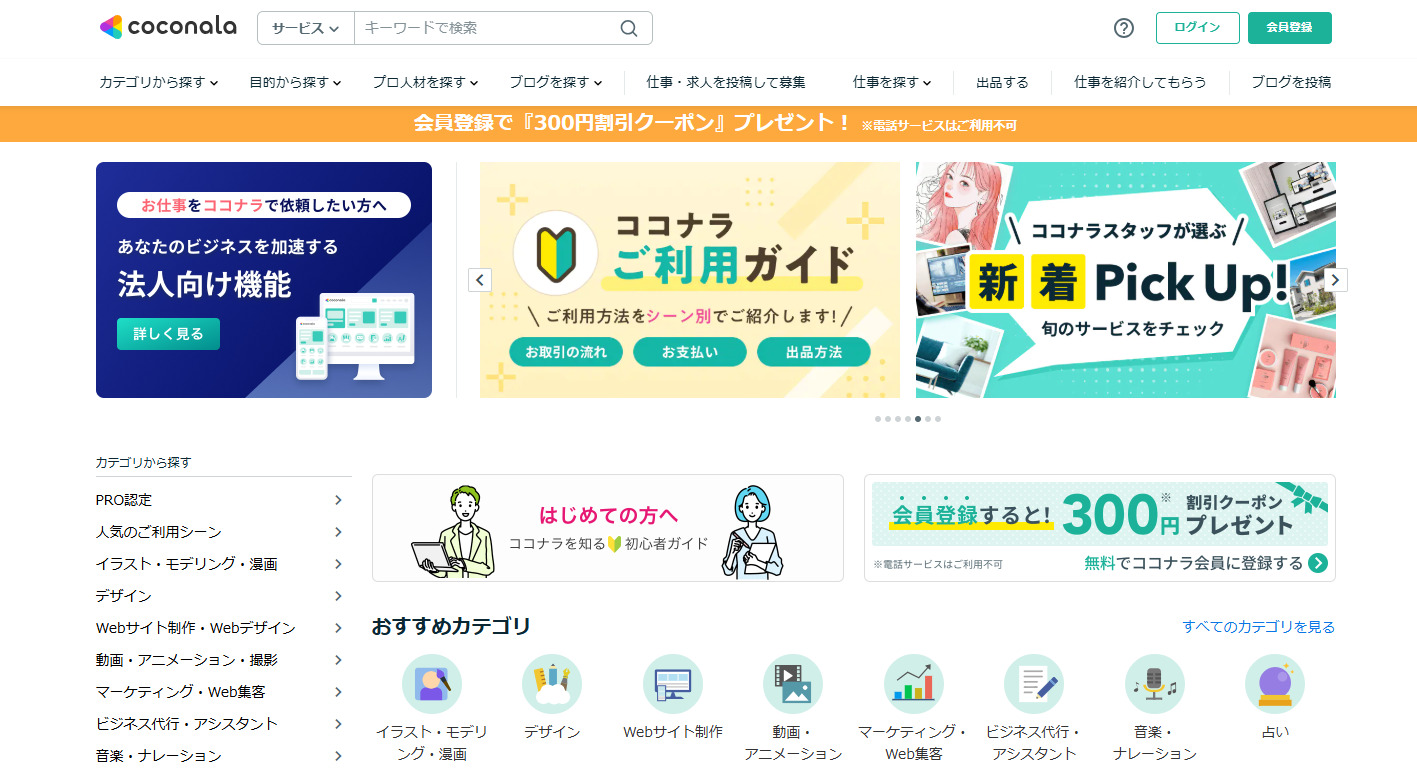This screenshot has width=1417, height=779.
Task: Open 出品する in the navigation
Action: pos(1002,82)
